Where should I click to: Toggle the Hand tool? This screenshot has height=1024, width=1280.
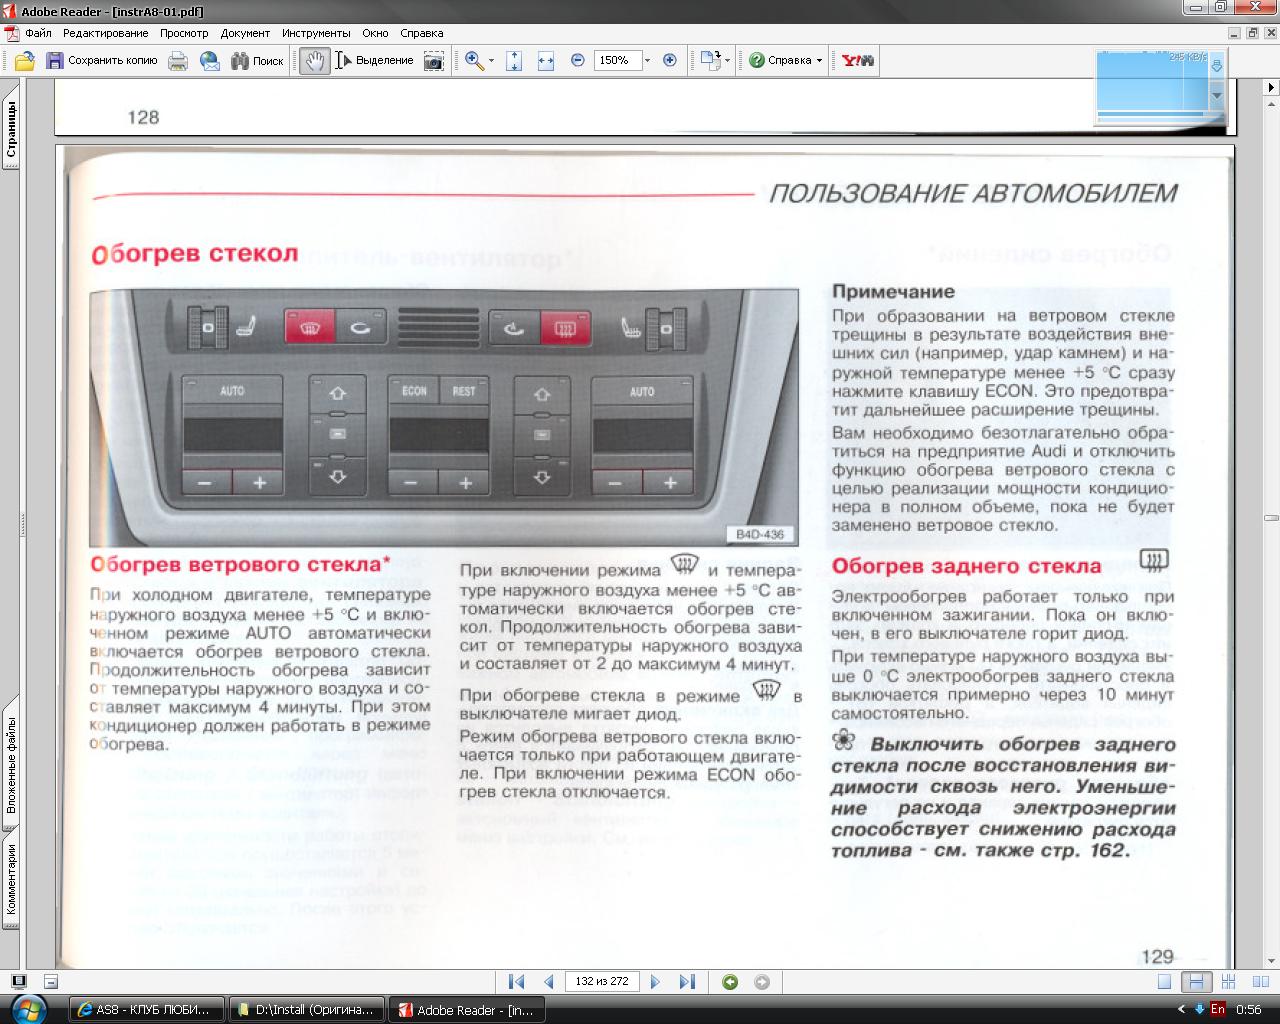315,61
